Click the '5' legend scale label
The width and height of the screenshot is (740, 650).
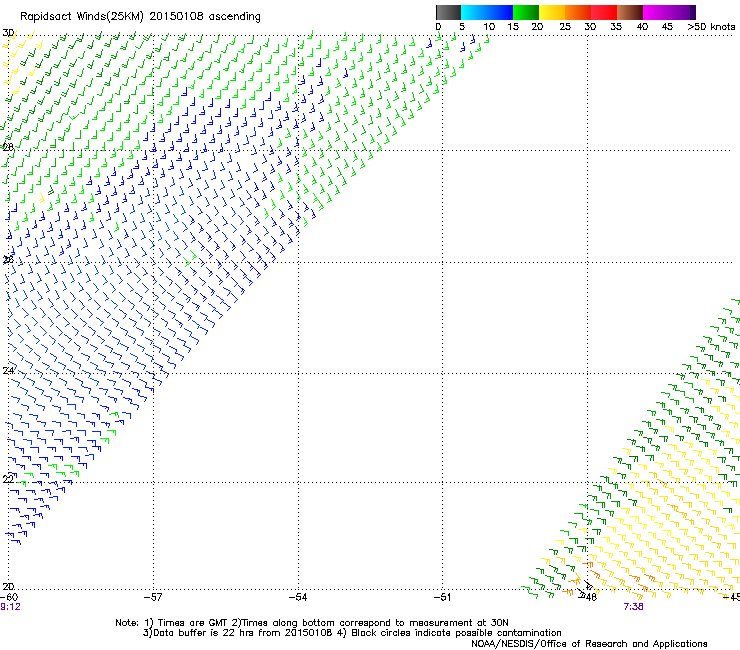pos(462,27)
